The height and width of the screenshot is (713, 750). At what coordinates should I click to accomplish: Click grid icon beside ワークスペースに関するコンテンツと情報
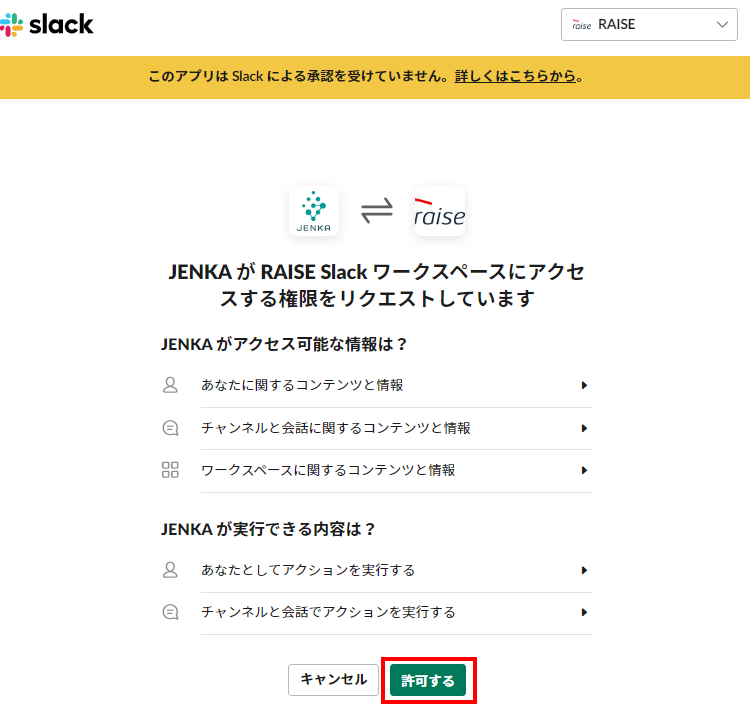[170, 470]
